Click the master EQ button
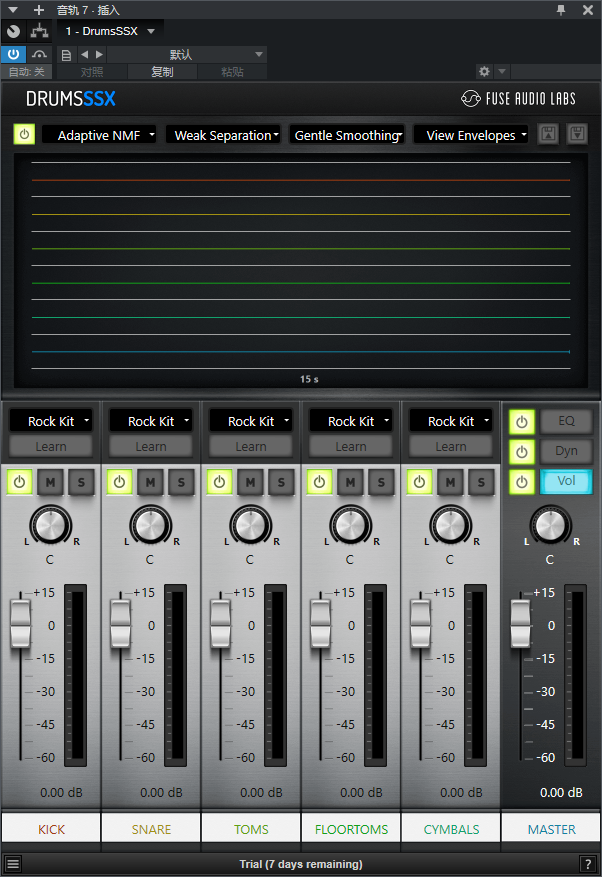Image resolution: width=602 pixels, height=877 pixels. point(566,421)
